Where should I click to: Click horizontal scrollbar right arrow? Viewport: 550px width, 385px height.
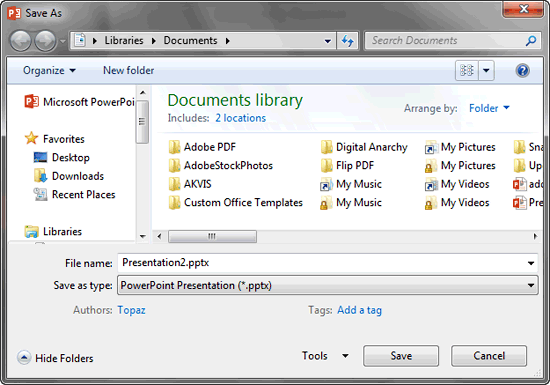tap(535, 236)
